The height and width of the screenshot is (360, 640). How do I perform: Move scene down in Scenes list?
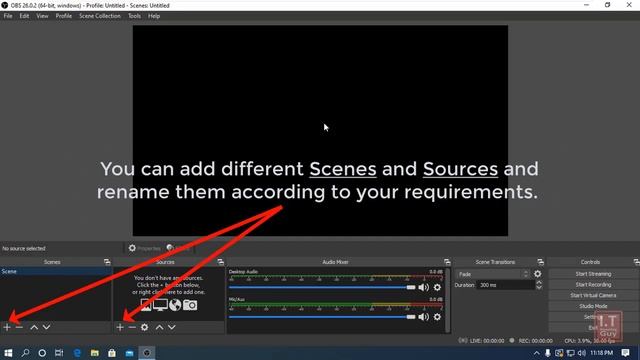(47, 327)
